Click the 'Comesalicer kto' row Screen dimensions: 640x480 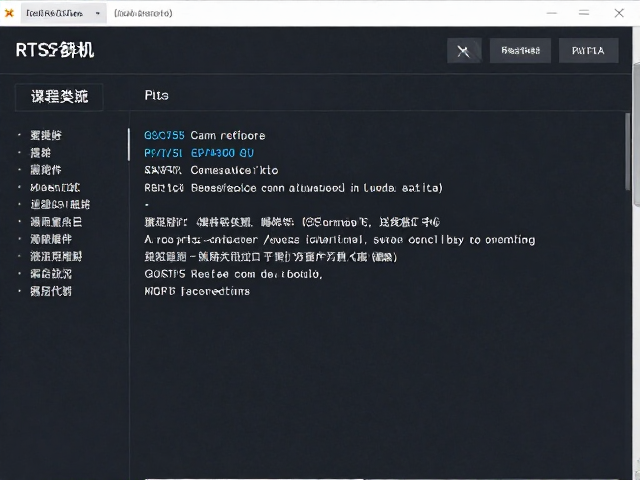click(x=211, y=170)
